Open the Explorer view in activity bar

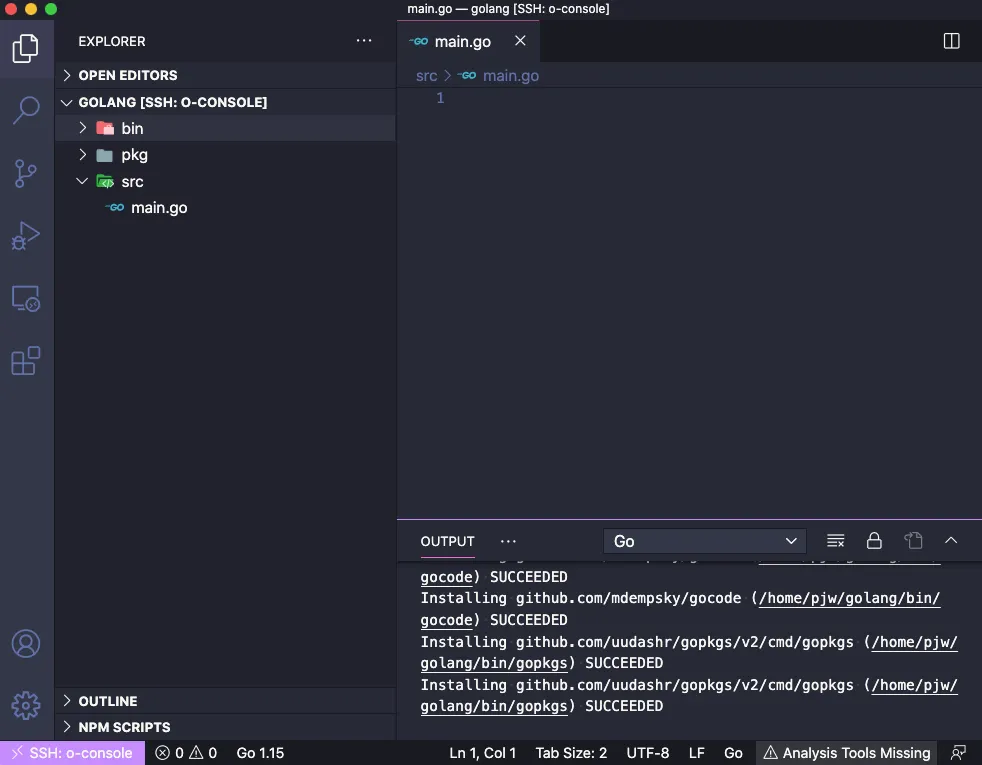tap(26, 48)
